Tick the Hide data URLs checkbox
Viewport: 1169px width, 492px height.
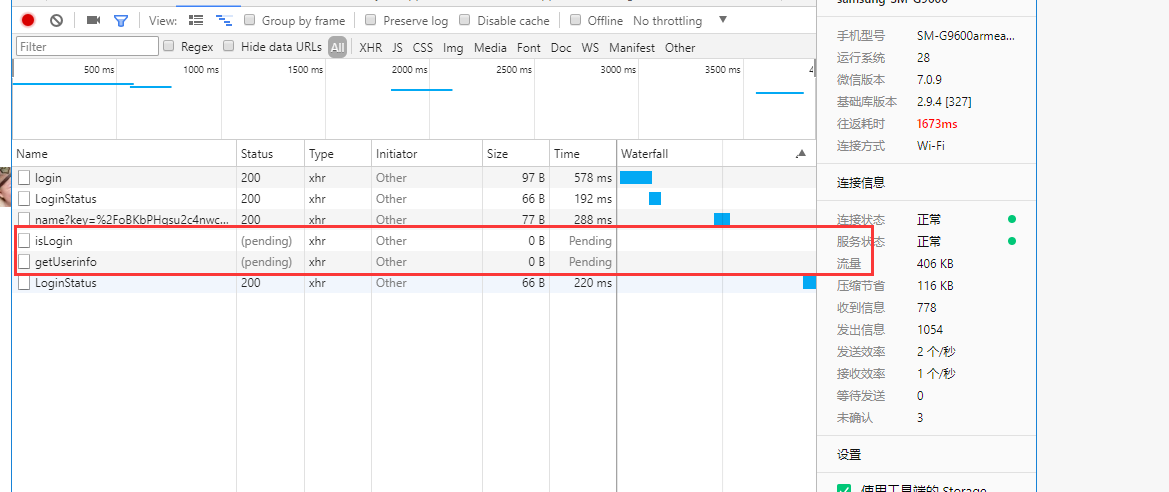pos(229,46)
